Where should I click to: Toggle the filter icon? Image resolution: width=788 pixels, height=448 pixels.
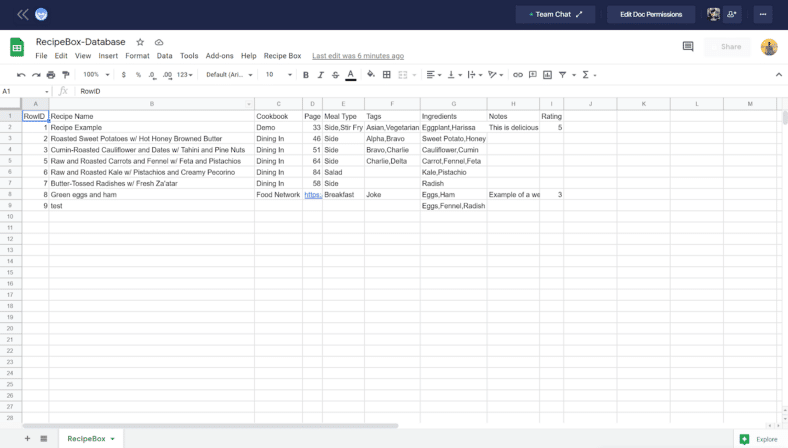(x=562, y=75)
